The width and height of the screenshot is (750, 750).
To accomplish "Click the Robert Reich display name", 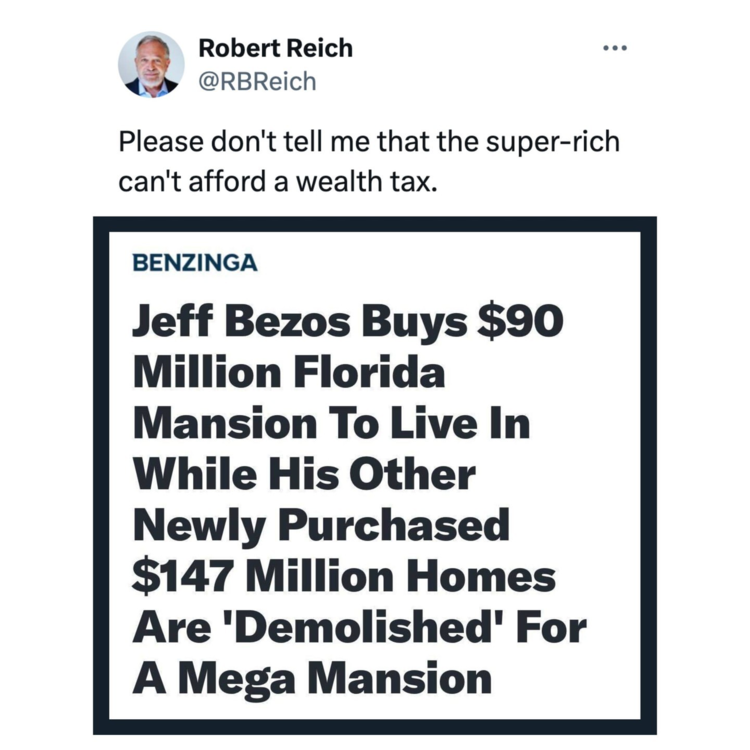I will pos(275,47).
